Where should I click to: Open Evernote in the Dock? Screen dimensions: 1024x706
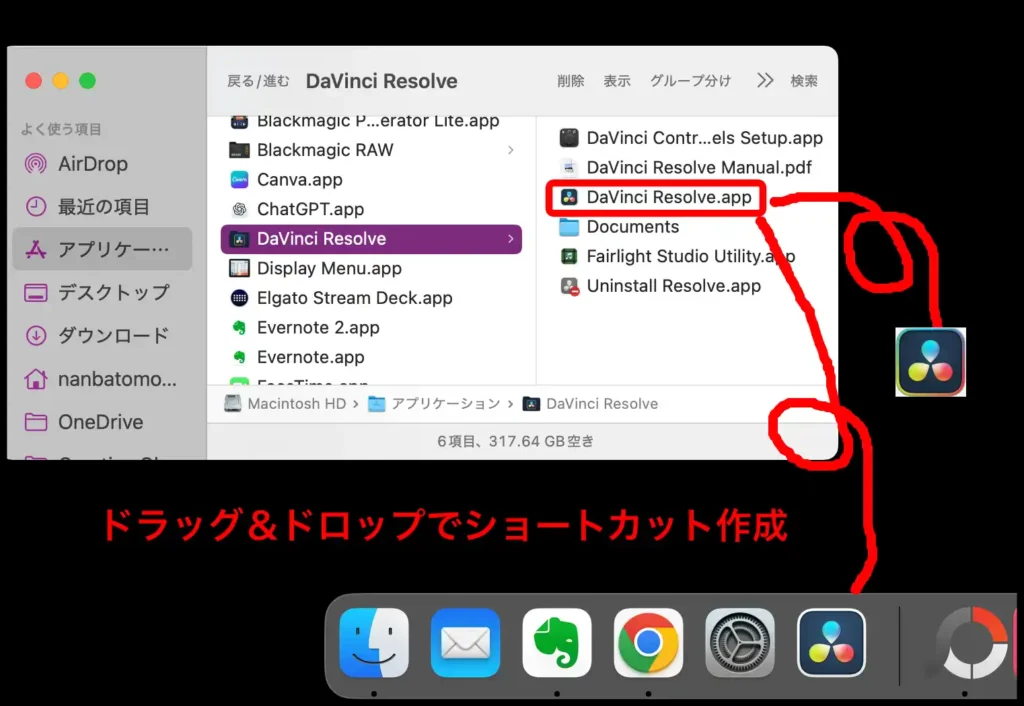tap(557, 643)
